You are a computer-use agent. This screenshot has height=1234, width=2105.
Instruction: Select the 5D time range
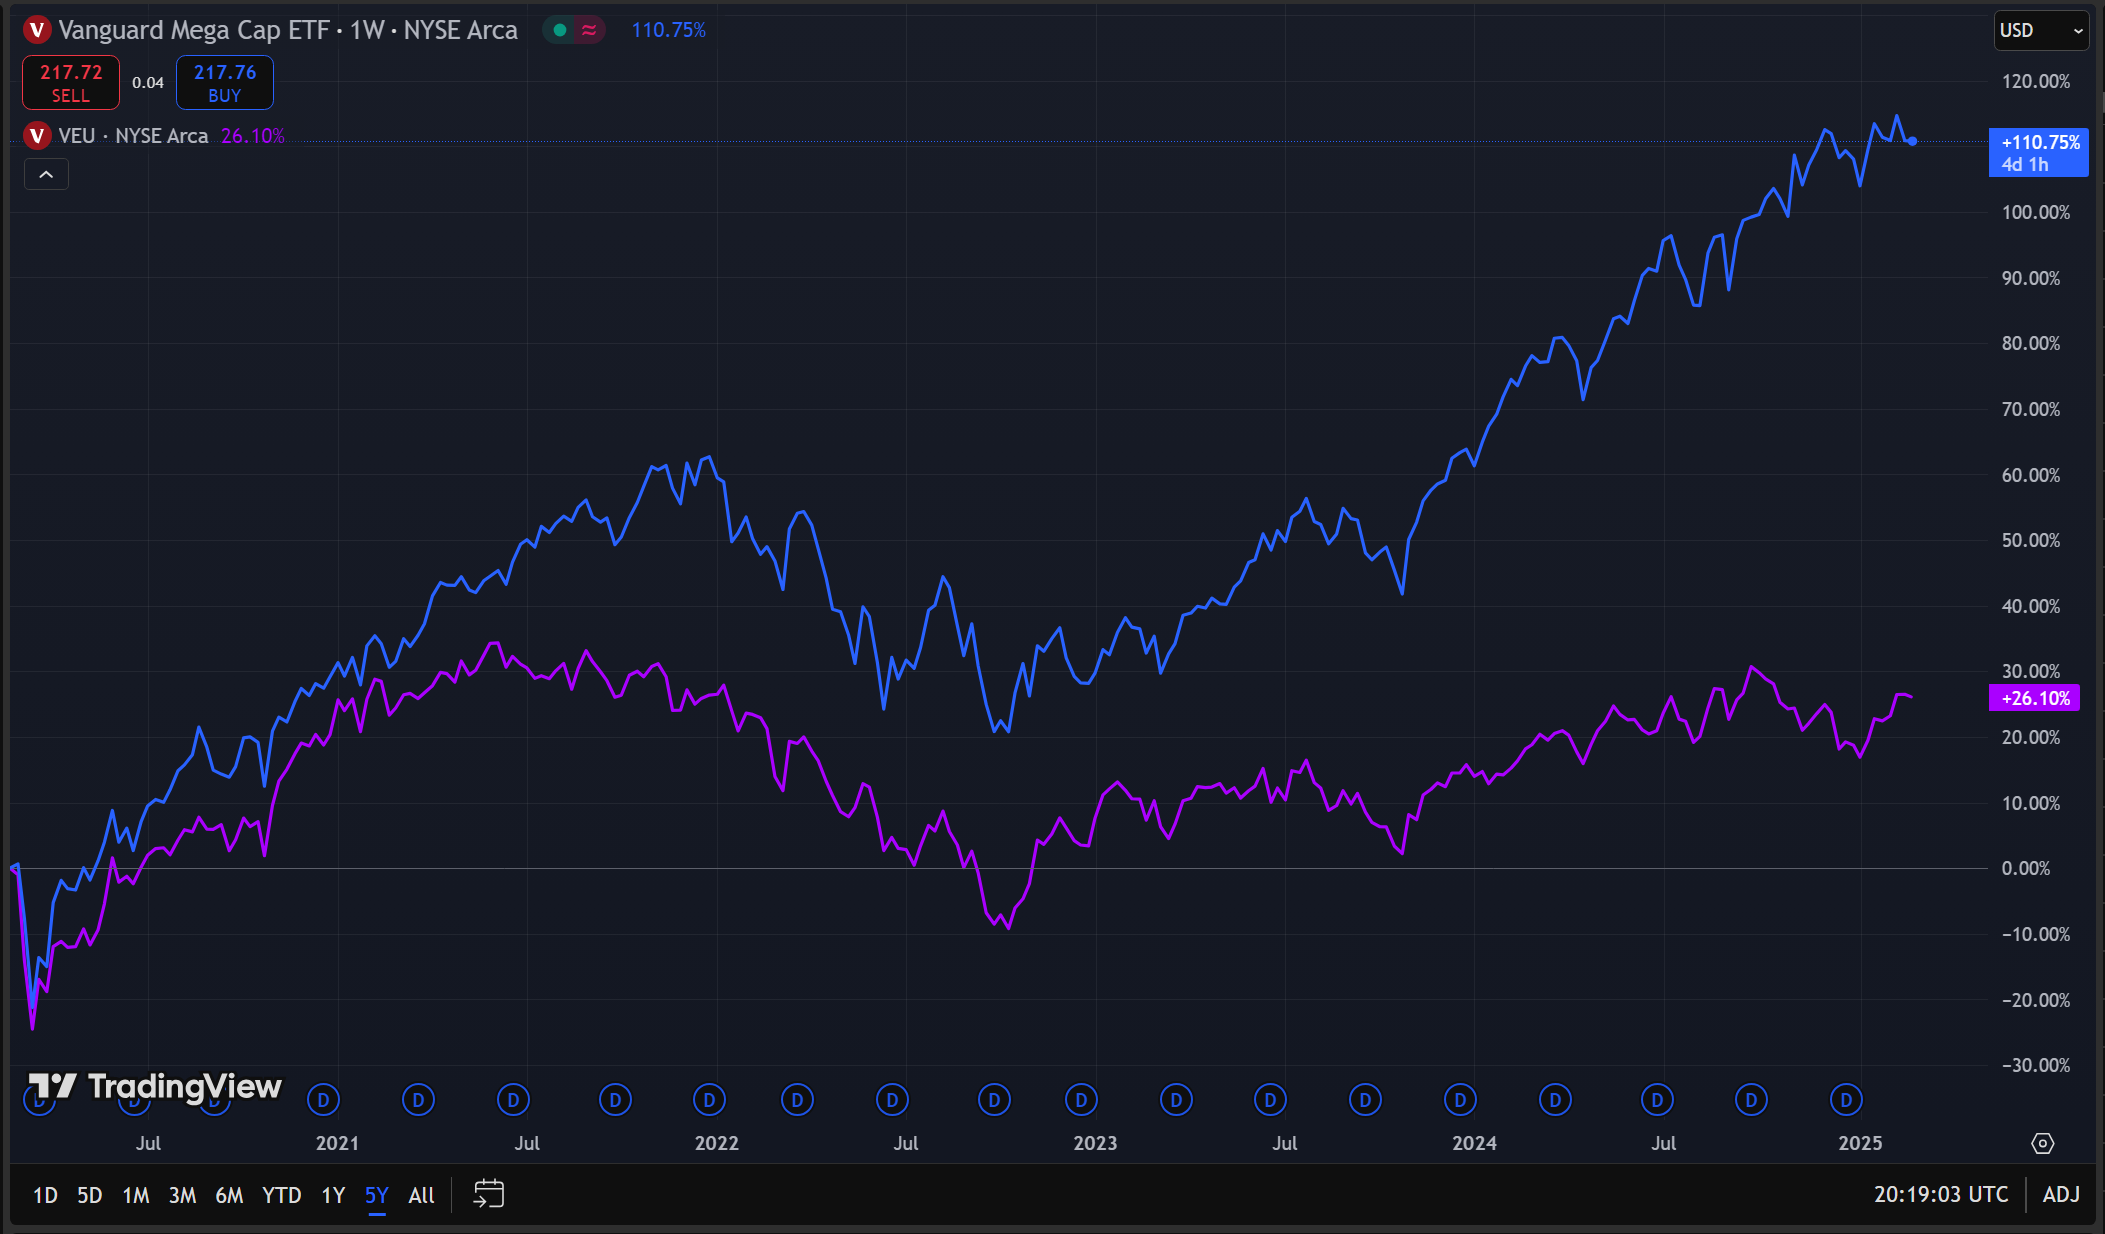pyautogui.click(x=90, y=1195)
